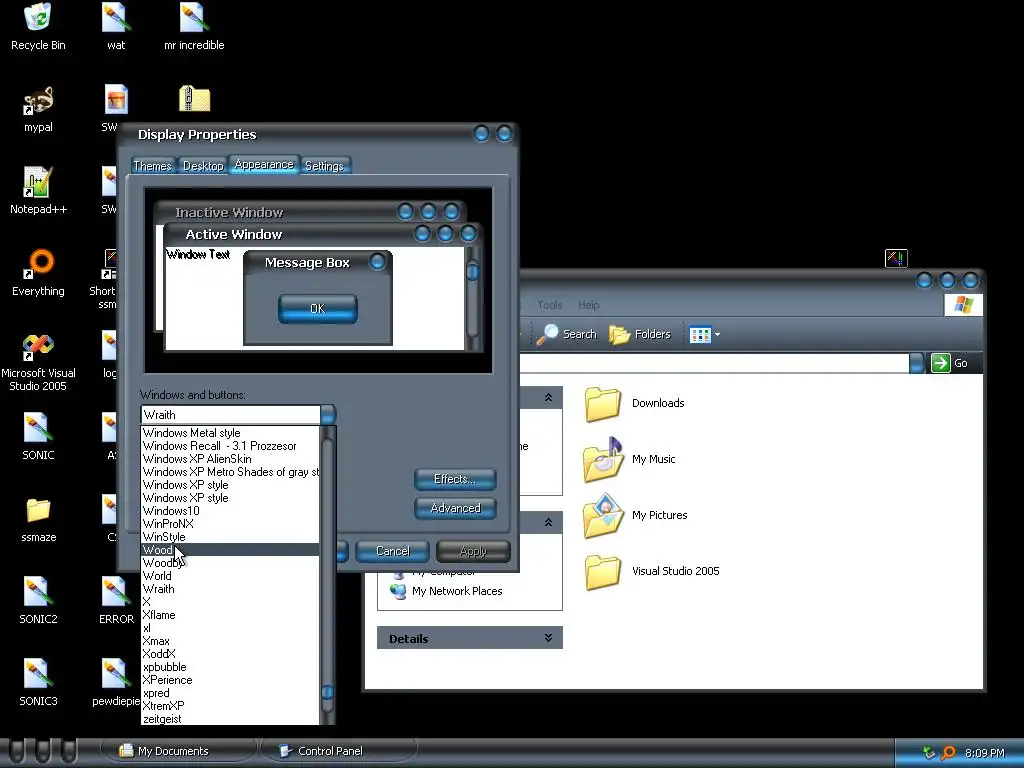
Task: Click the style list scrollbar thumb
Action: point(328,692)
